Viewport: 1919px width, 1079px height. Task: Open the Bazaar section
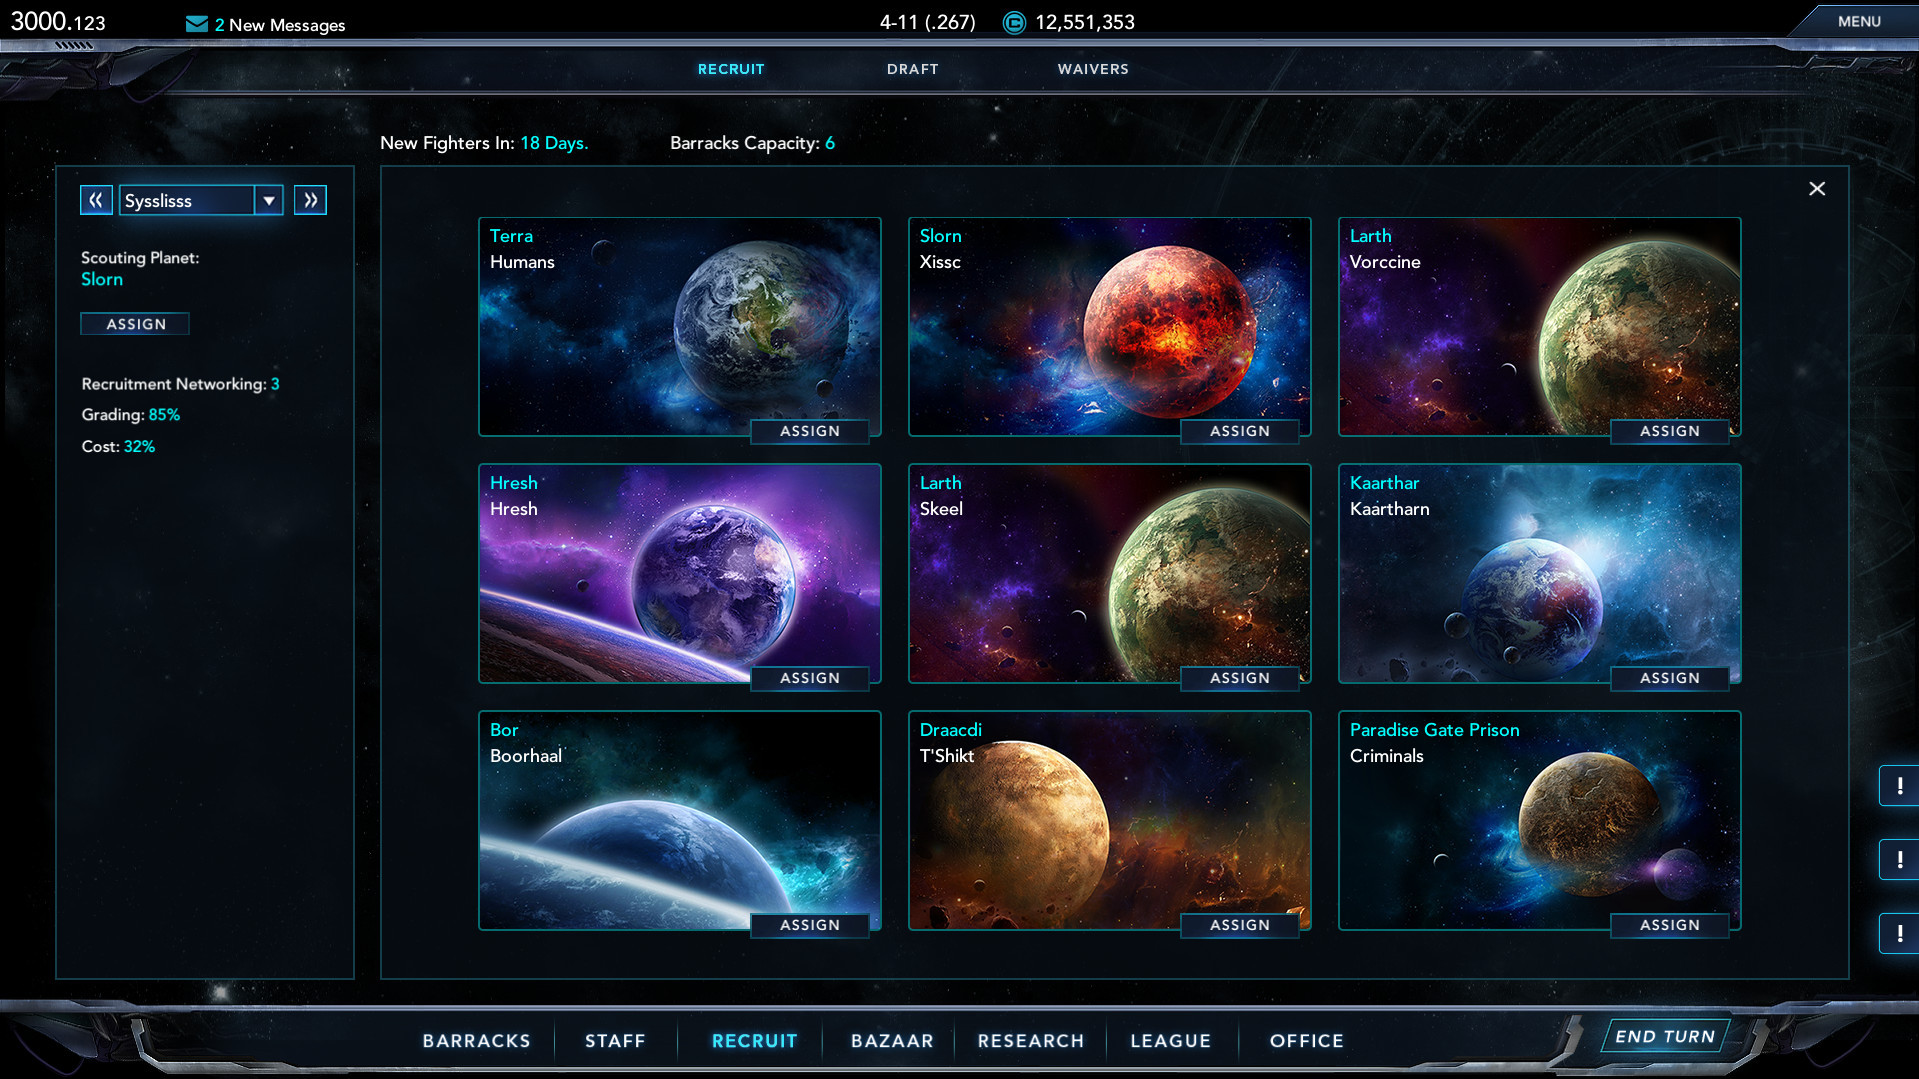pyautogui.click(x=892, y=1041)
